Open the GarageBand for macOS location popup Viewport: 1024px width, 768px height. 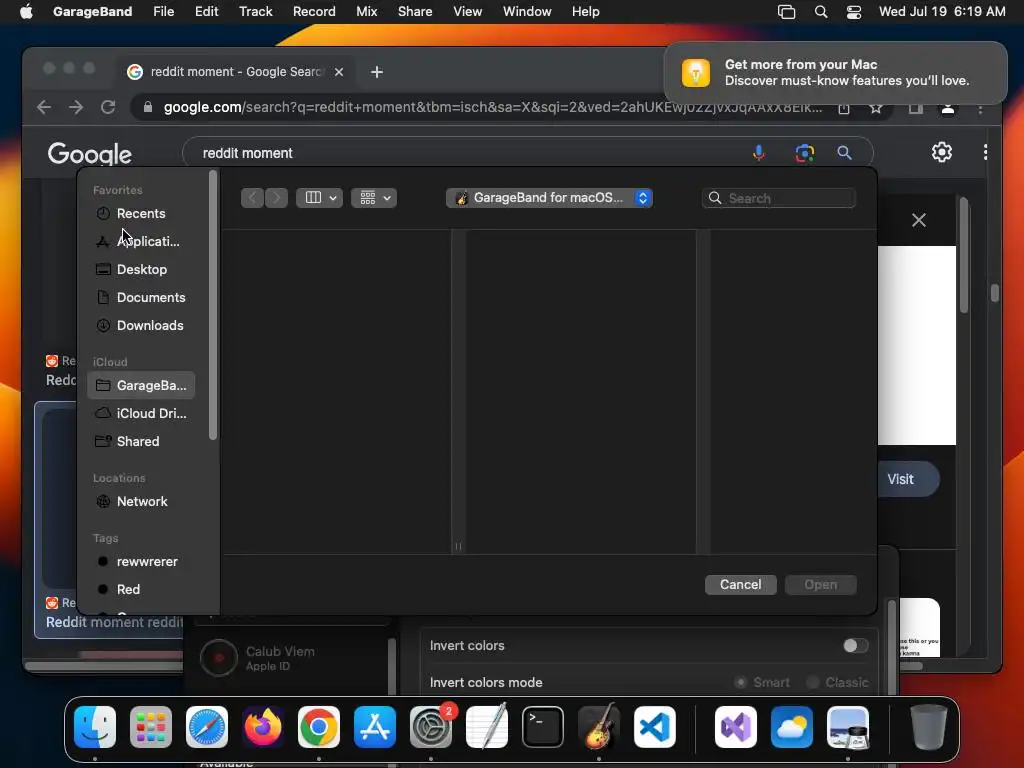coord(549,198)
